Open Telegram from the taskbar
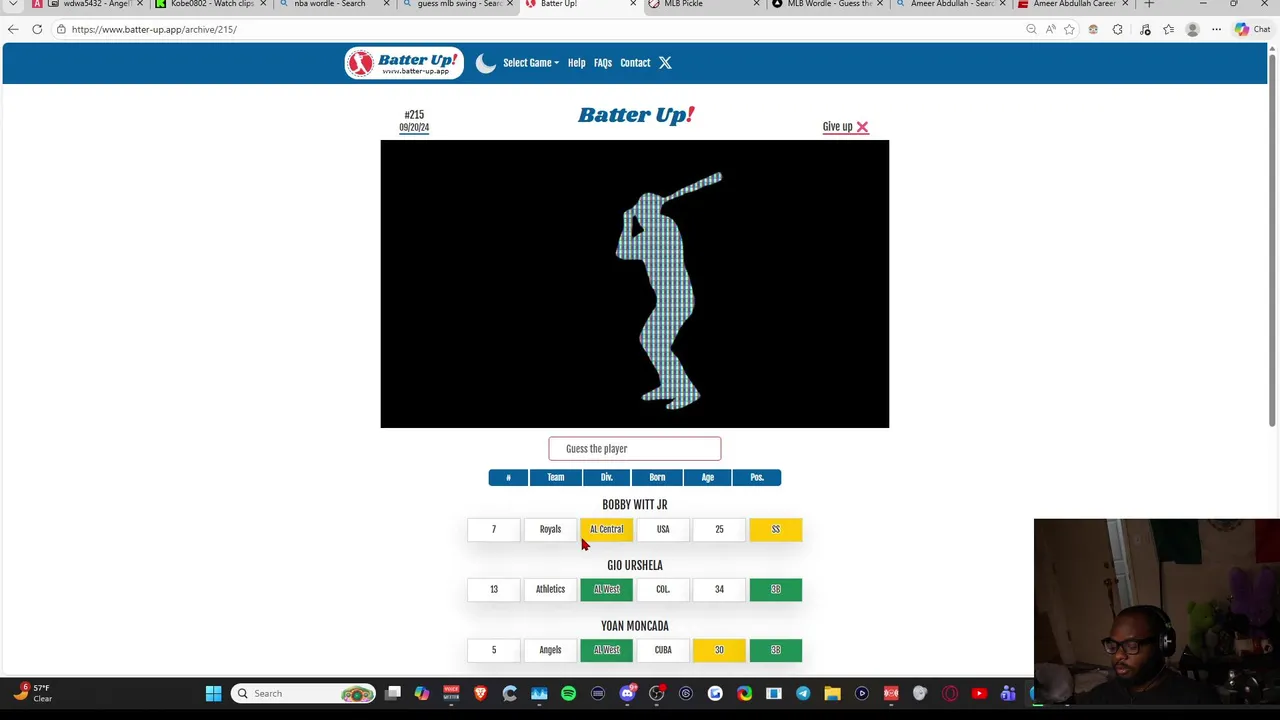Screen dimensions: 1280x720 [803, 694]
